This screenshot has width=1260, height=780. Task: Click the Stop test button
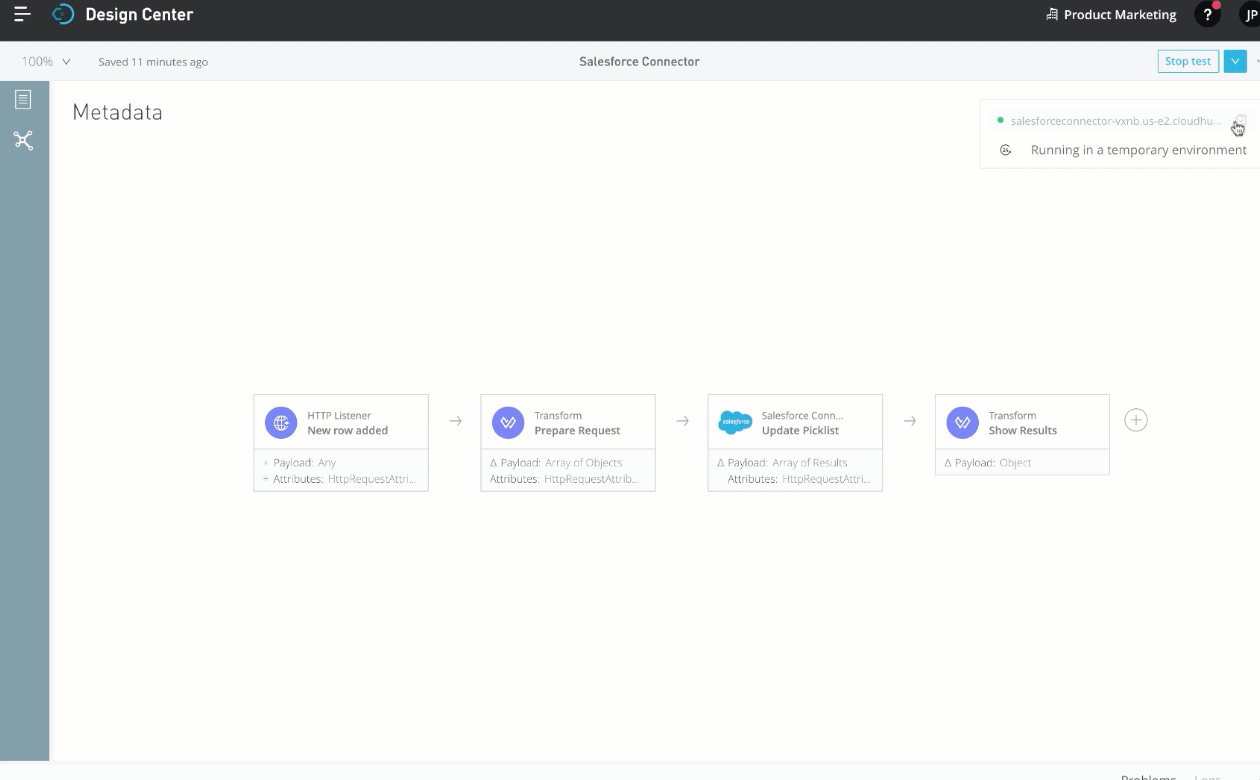pyautogui.click(x=1188, y=61)
